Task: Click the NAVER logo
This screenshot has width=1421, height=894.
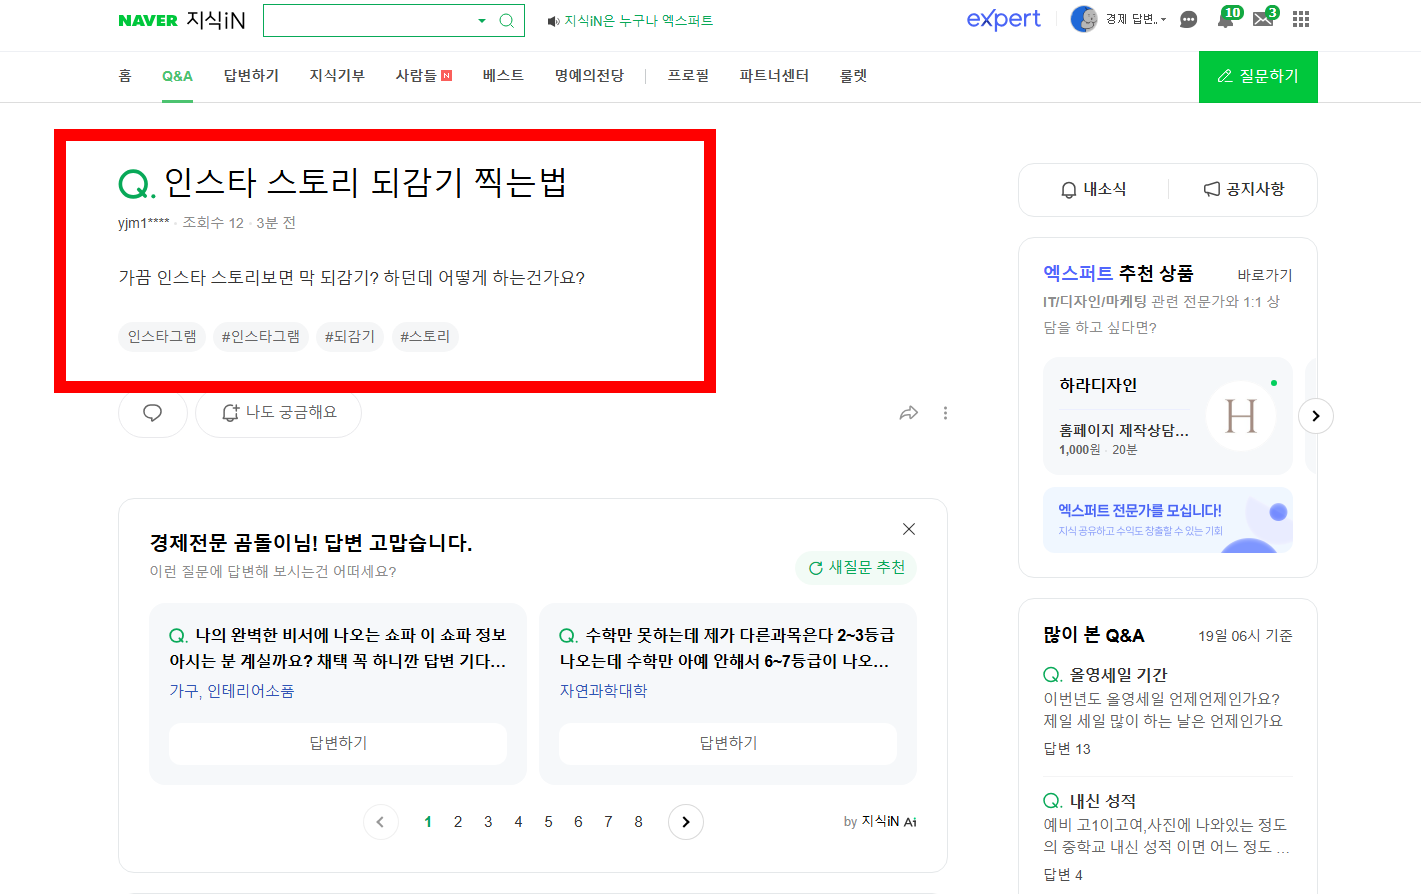Action: [148, 21]
